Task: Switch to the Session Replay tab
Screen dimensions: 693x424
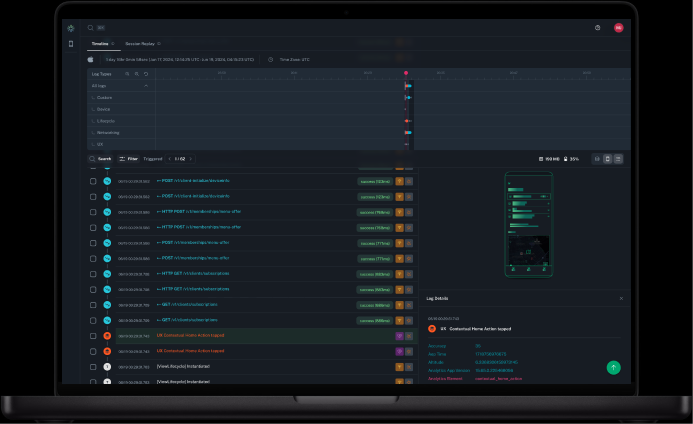Action: [140, 44]
